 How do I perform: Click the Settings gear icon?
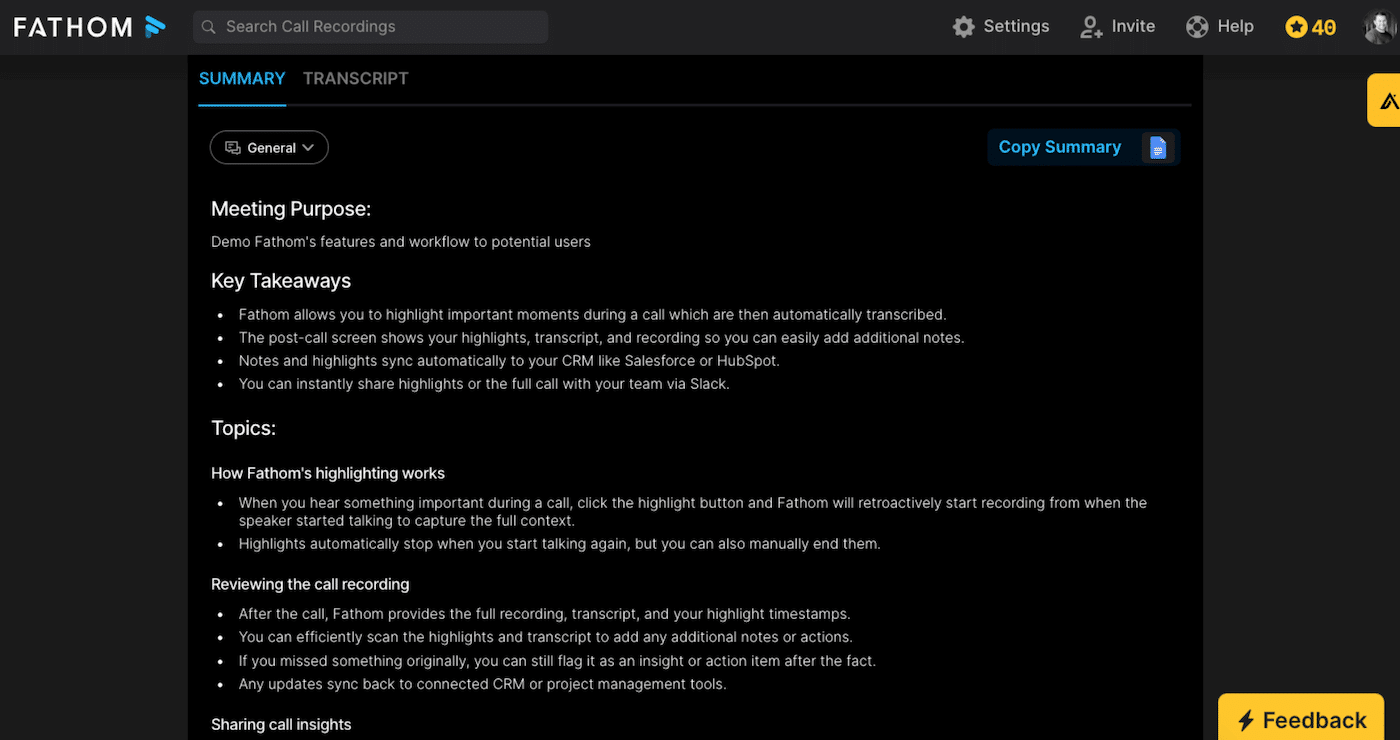[x=963, y=27]
